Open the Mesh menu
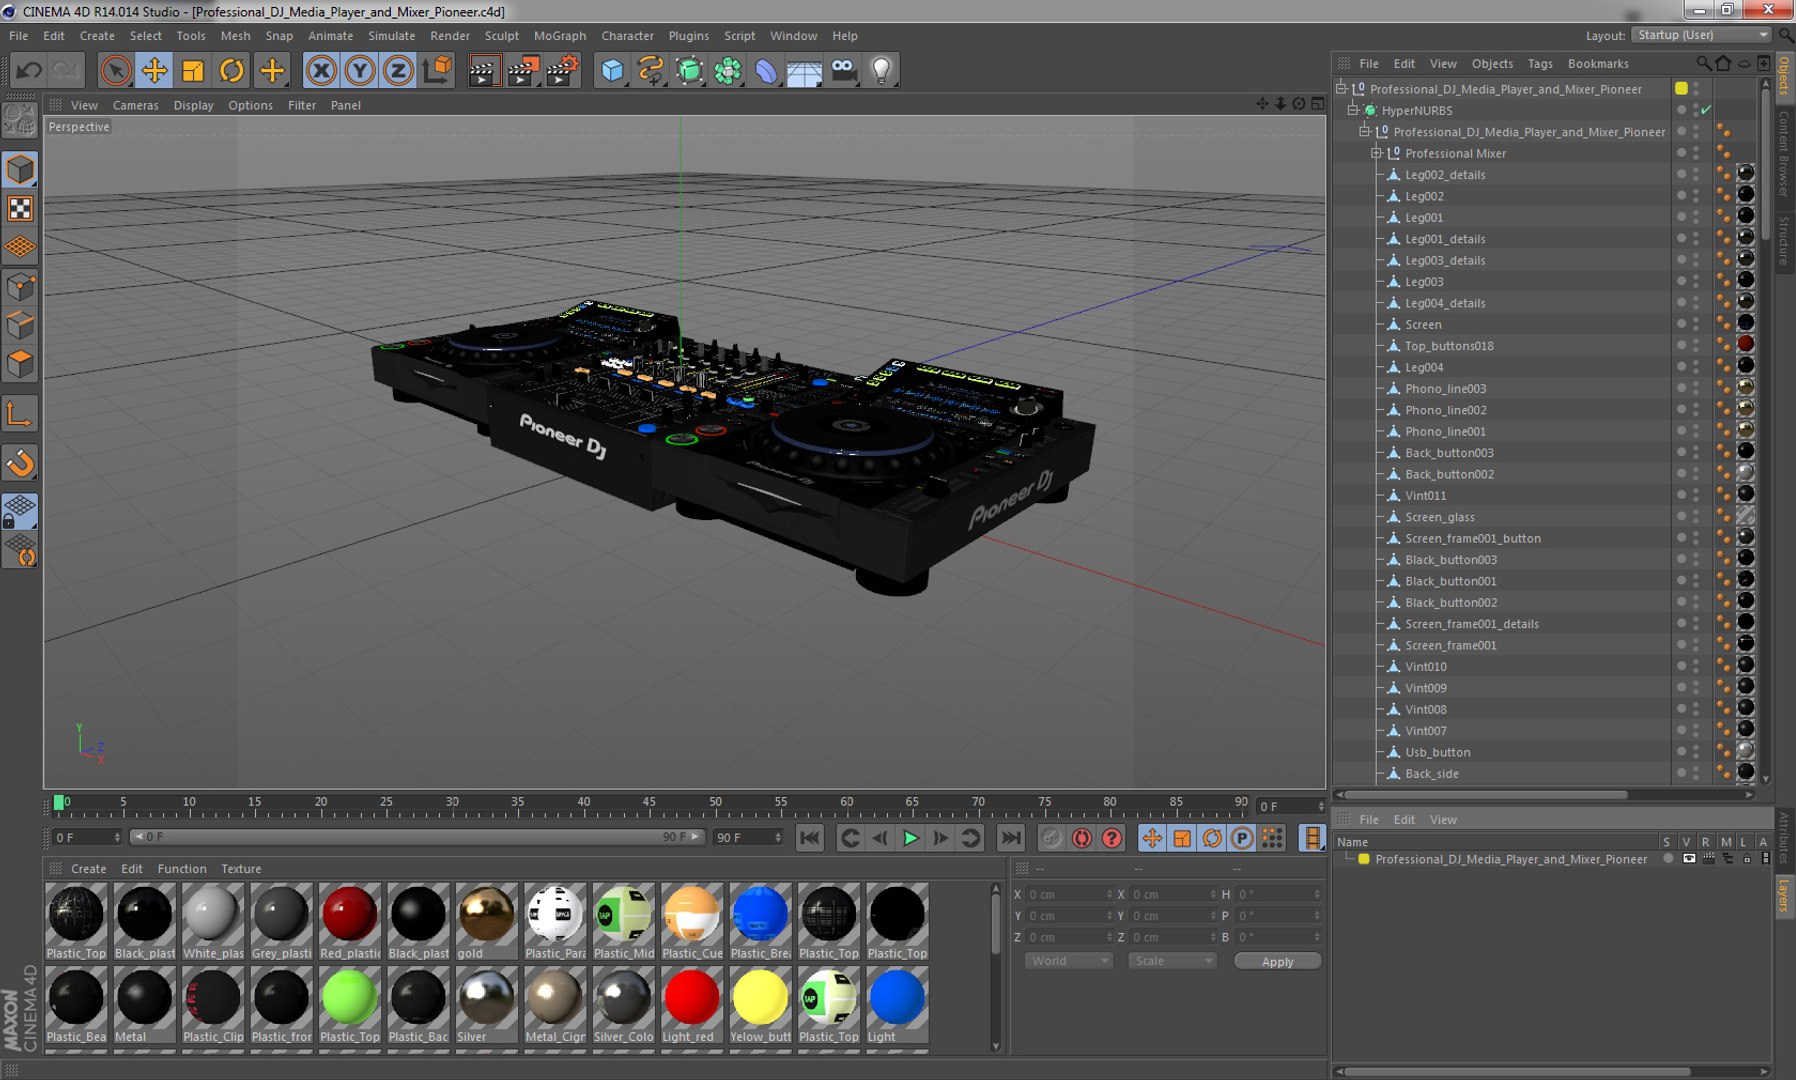1796x1080 pixels. tap(235, 36)
